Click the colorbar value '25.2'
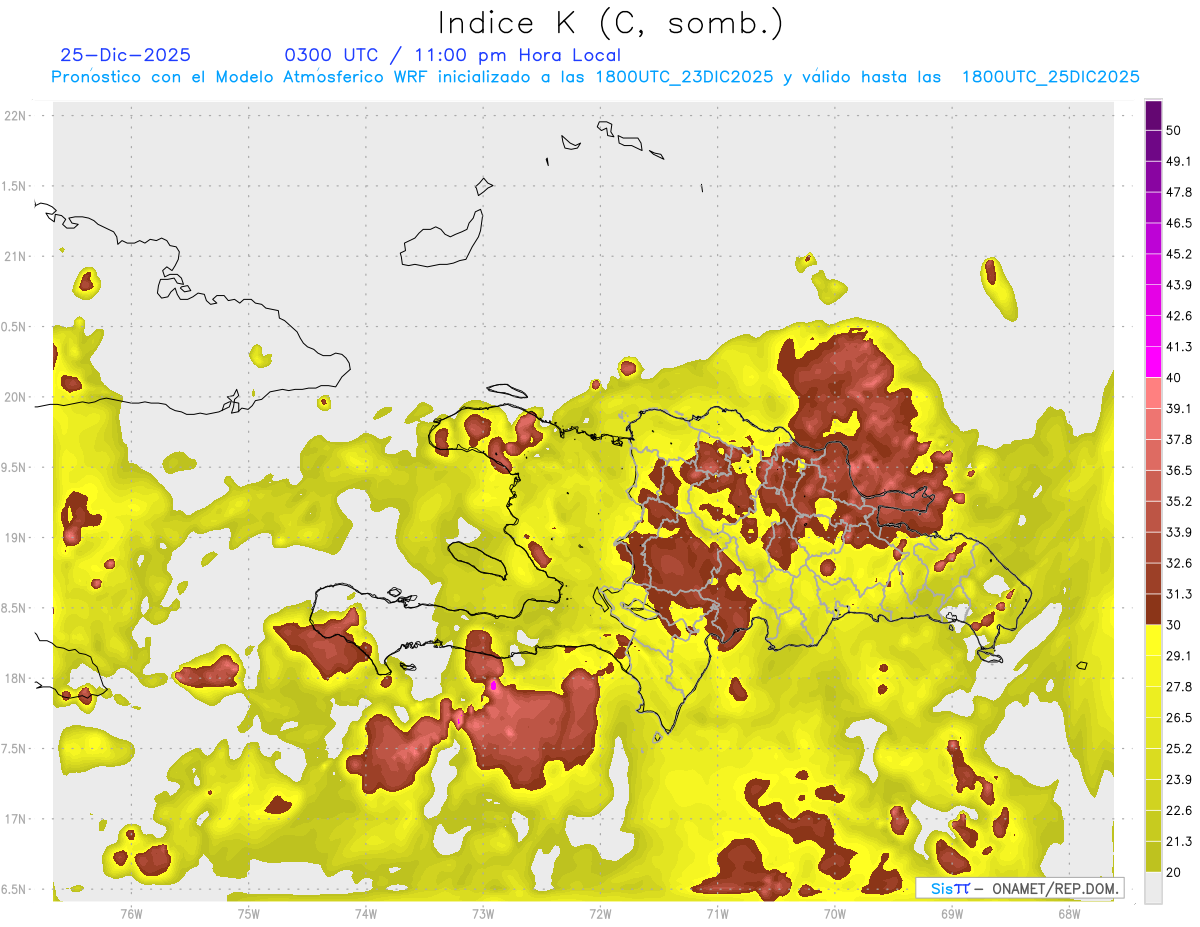This screenshot has height=927, width=1200. click(1178, 749)
